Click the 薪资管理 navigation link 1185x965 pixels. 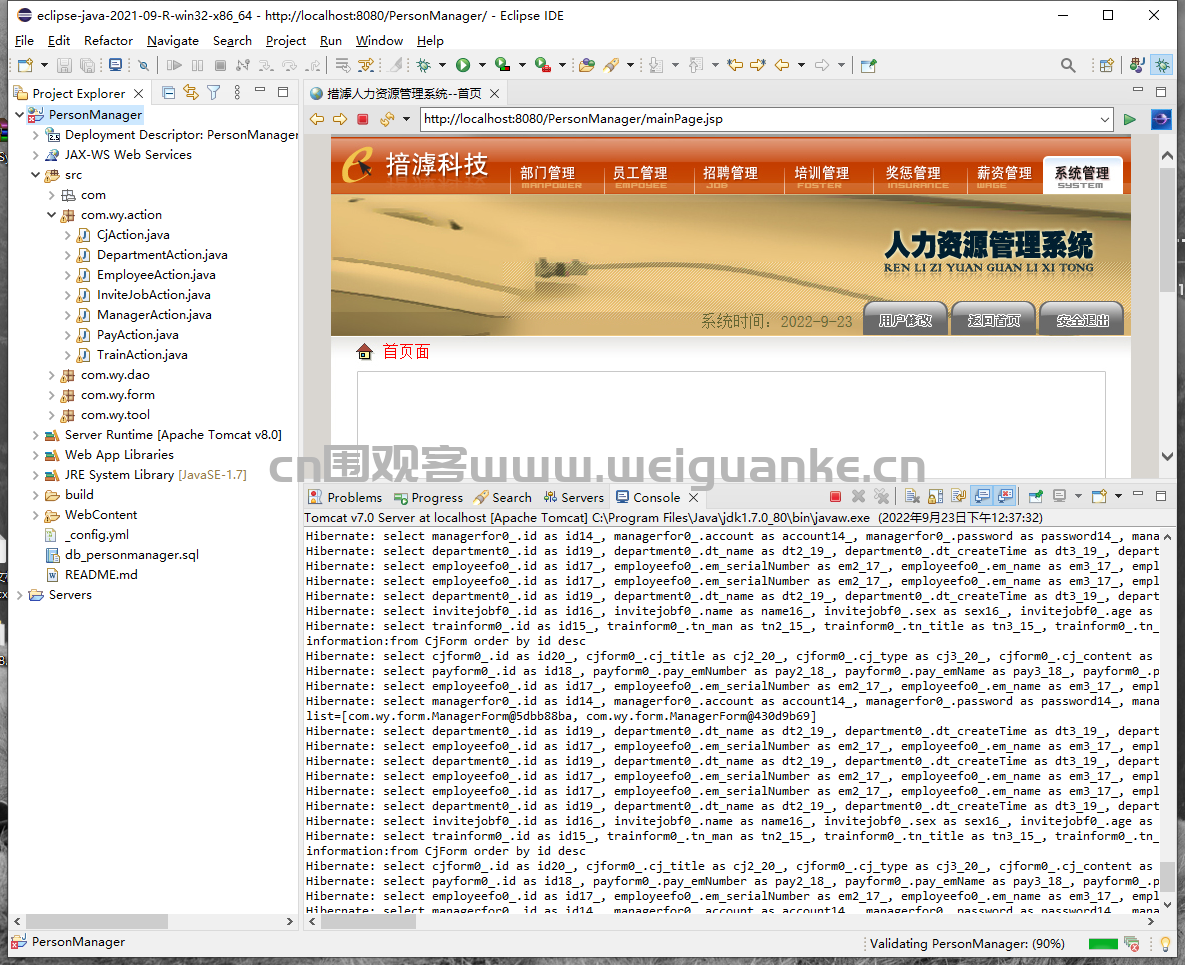[x=1005, y=176]
